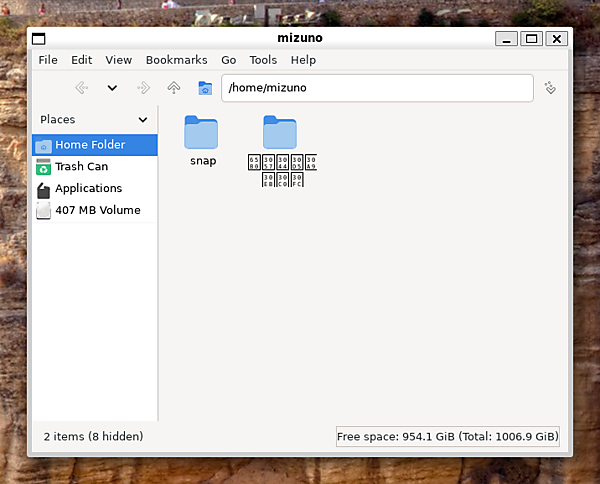This screenshot has width=600, height=484.
Task: Open the View menu
Action: 119,60
